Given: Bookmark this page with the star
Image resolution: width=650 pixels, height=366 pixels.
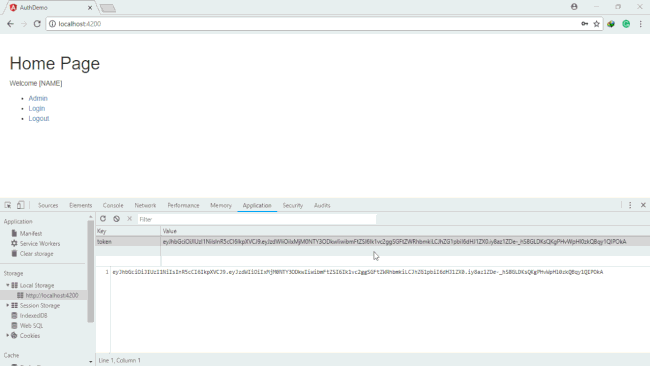Looking at the screenshot, I should [597, 24].
